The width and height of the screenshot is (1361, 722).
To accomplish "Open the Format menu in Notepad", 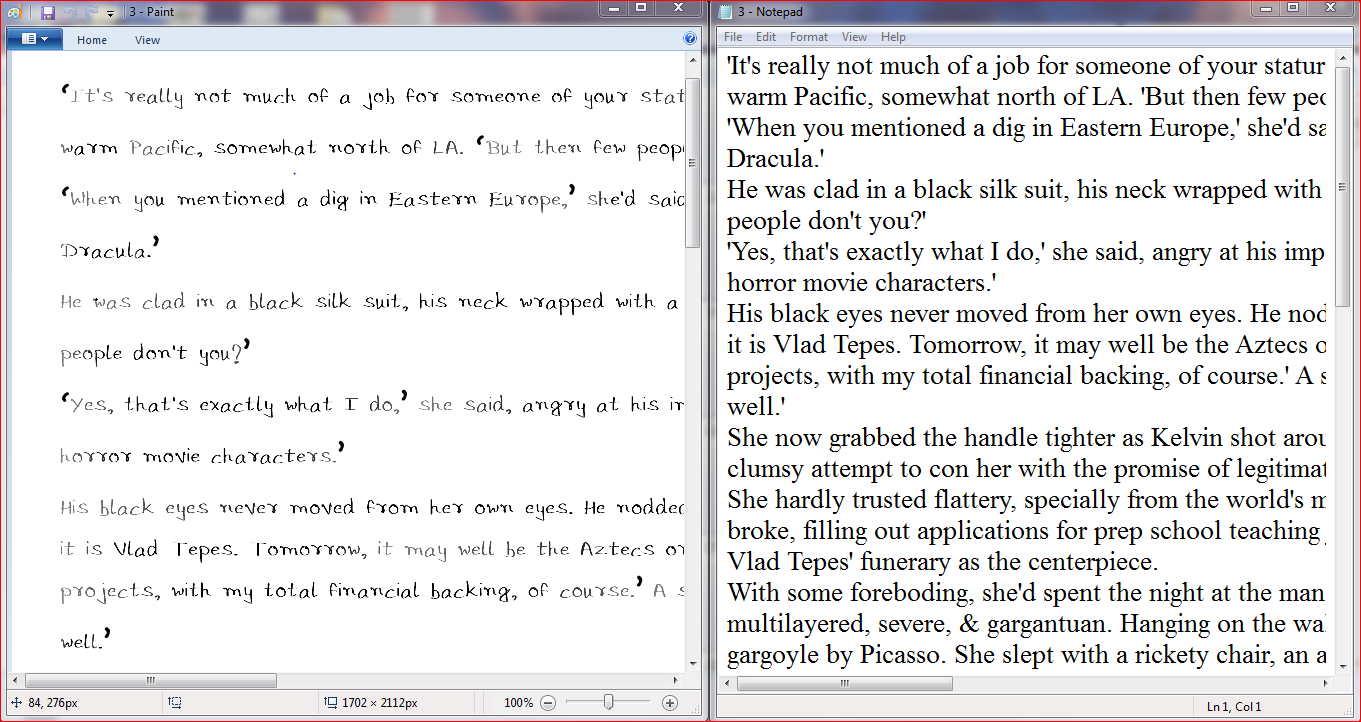I will [x=809, y=37].
